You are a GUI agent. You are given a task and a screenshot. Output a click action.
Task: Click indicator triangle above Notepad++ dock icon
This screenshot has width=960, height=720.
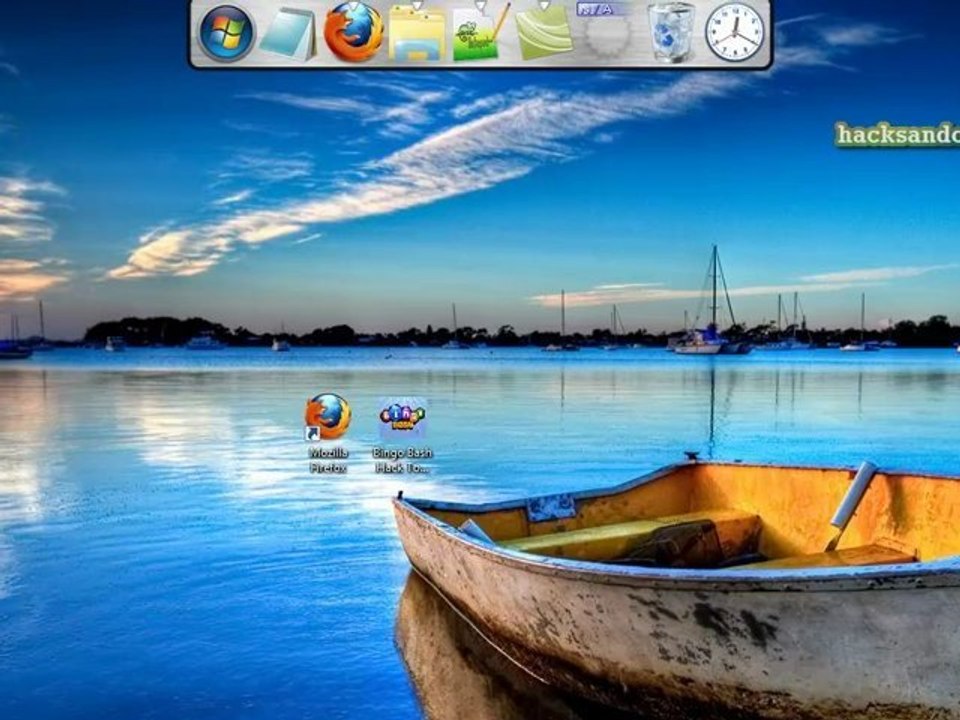click(x=481, y=6)
